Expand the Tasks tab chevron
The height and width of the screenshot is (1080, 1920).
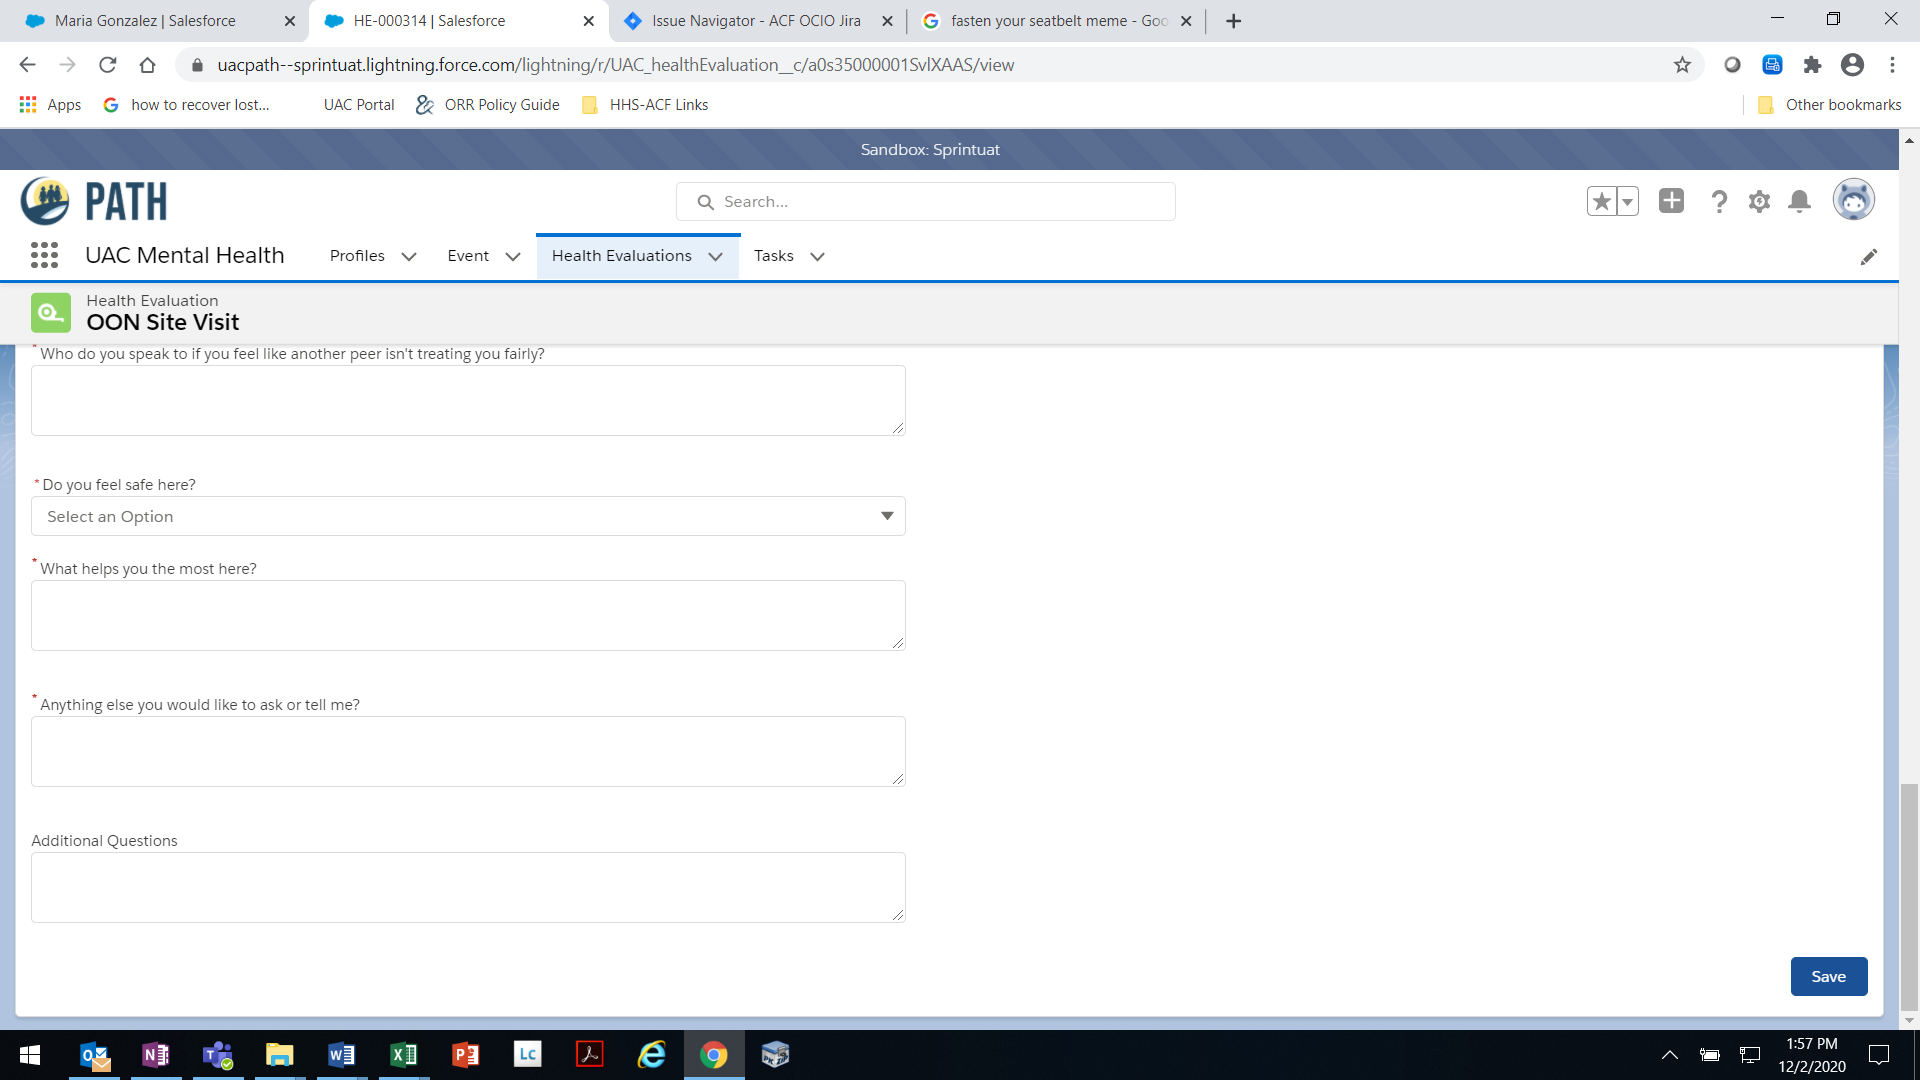(817, 257)
